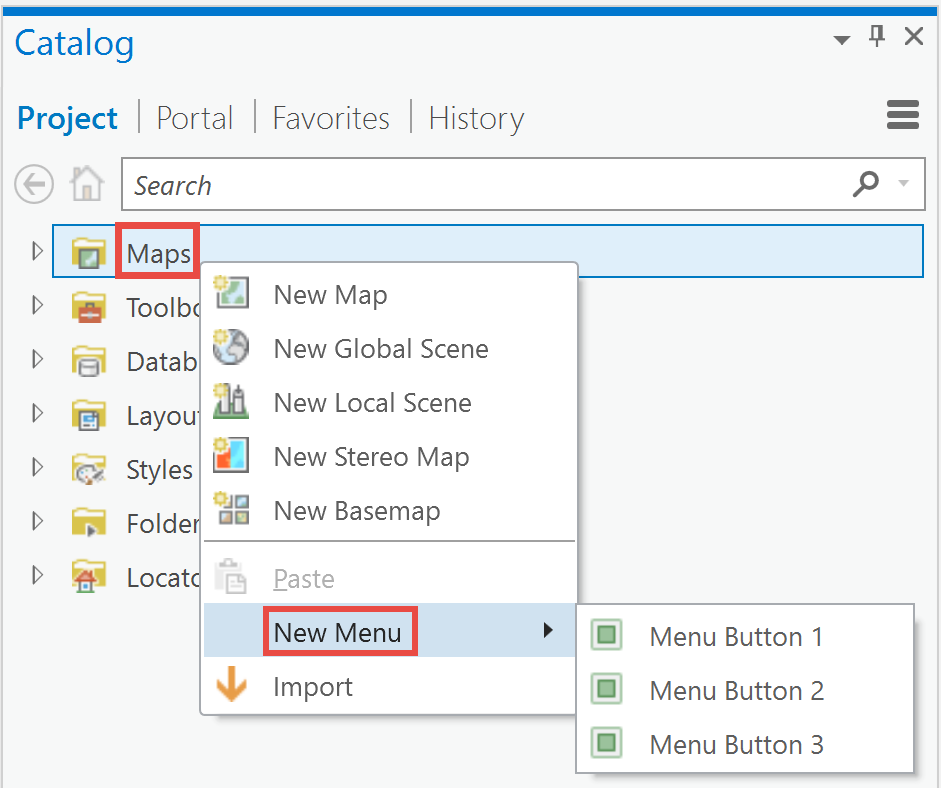This screenshot has height=788, width=941.
Task: Expand the Toolboxes tree item
Action: 37,307
